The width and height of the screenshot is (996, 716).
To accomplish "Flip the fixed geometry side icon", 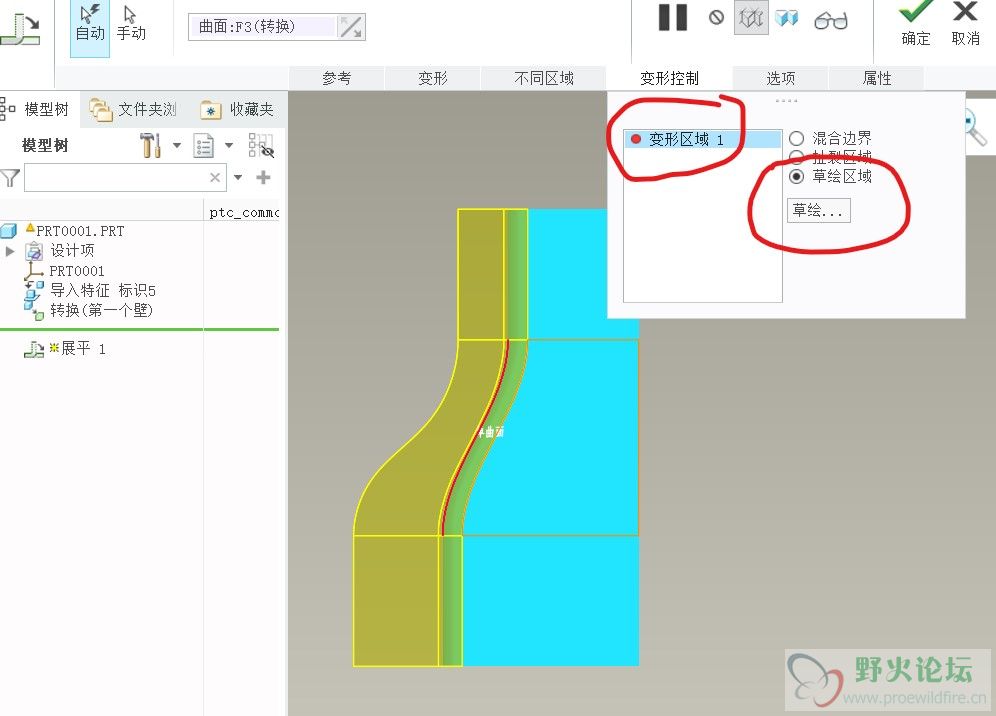I will coord(351,27).
